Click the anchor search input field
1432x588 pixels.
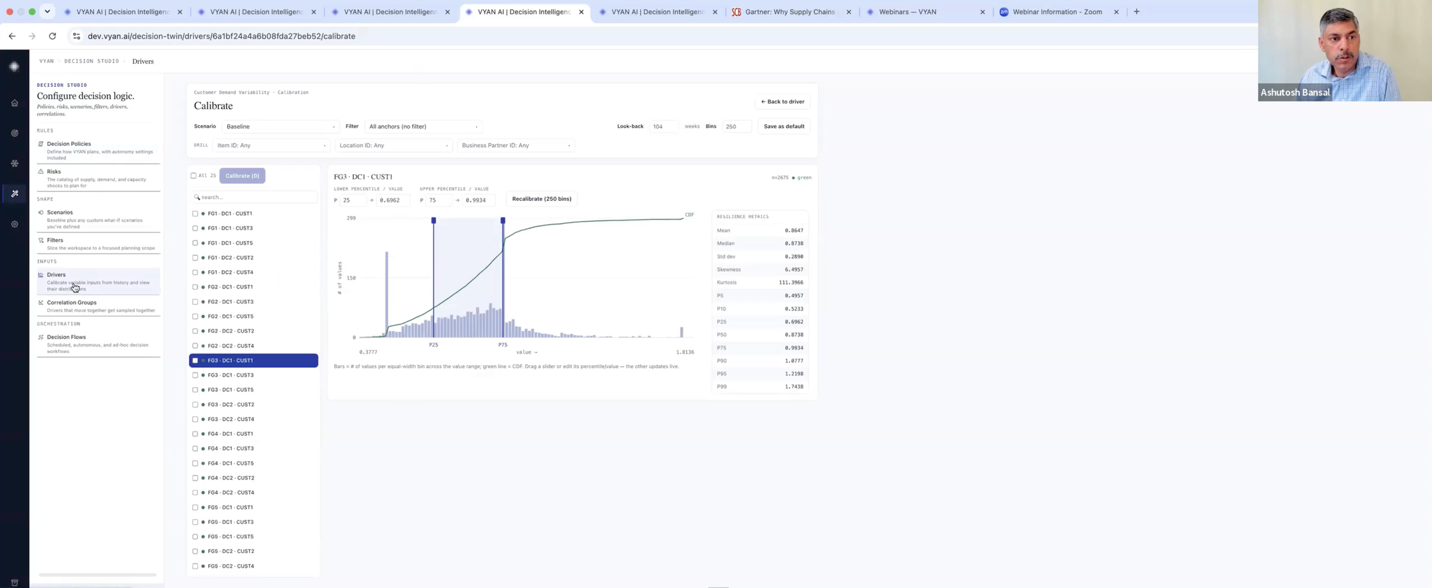(254, 197)
